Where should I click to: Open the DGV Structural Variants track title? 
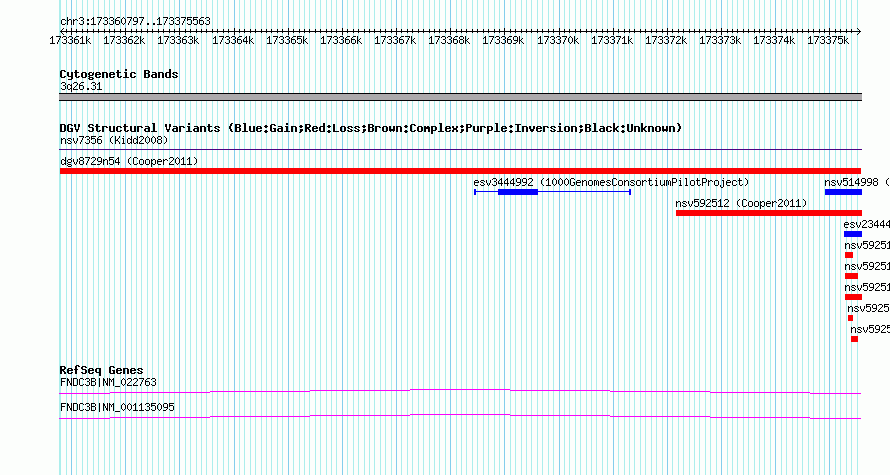click(371, 128)
